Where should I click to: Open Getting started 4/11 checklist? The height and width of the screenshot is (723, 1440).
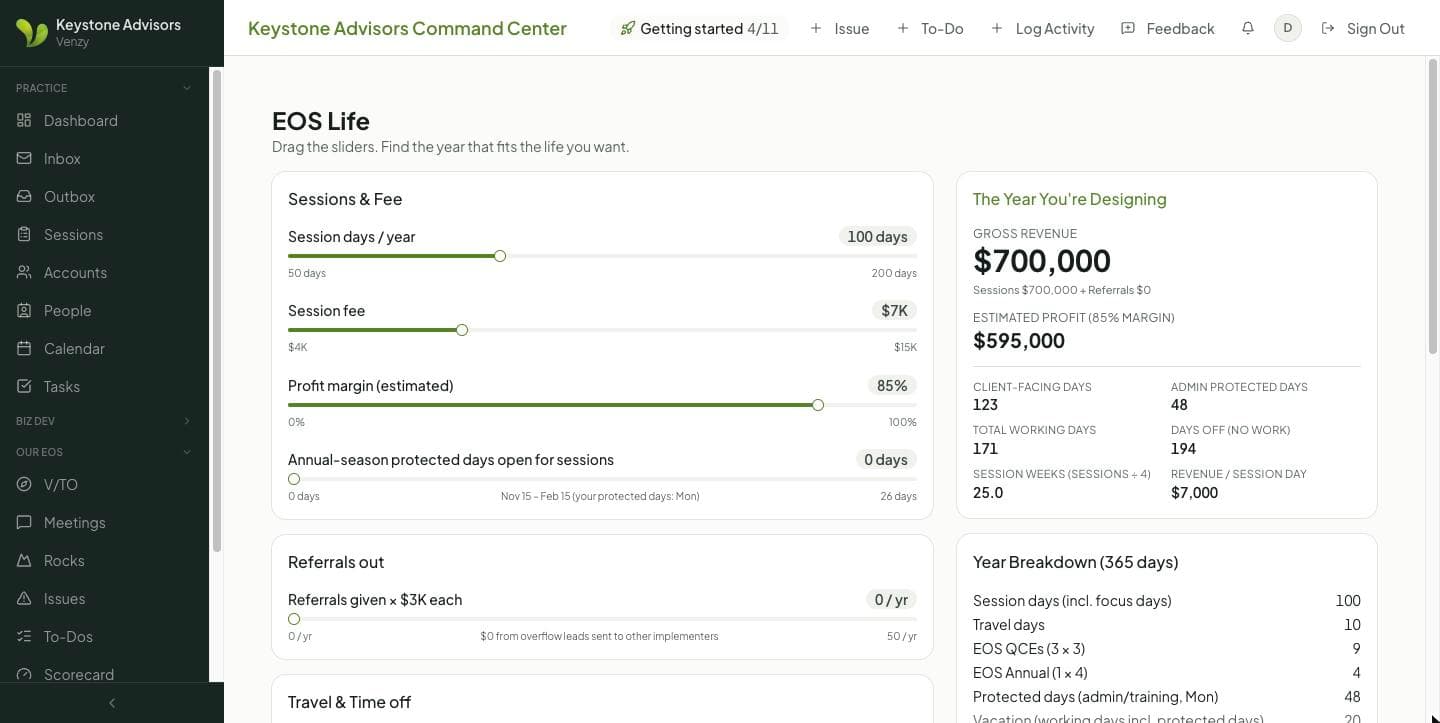tap(699, 28)
